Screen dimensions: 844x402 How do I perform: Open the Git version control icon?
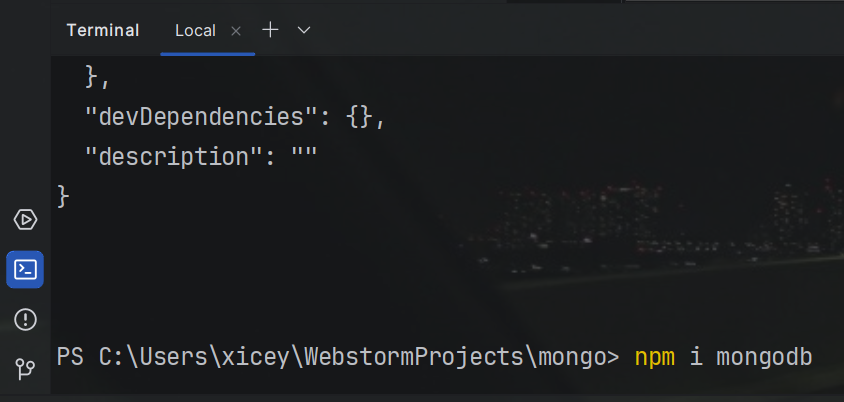click(x=25, y=369)
